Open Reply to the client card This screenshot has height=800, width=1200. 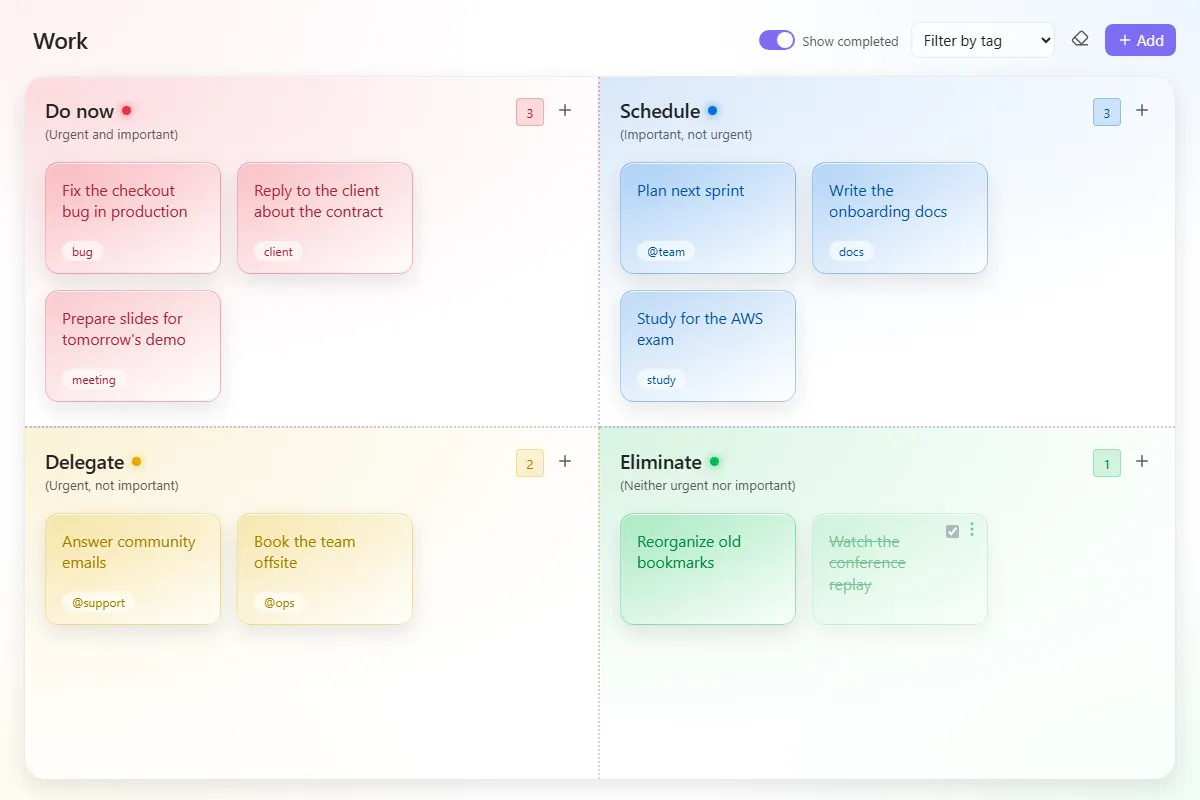[x=325, y=218]
